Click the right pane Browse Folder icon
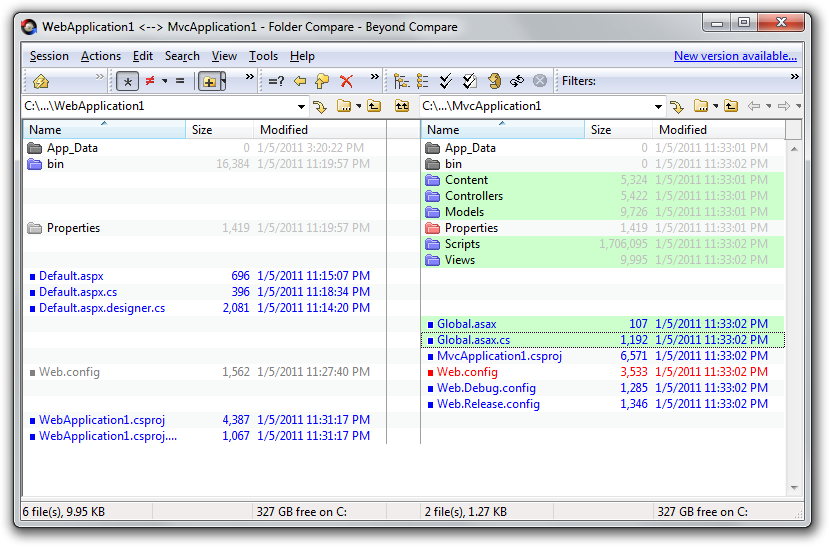This screenshot has width=829, height=547. point(701,106)
